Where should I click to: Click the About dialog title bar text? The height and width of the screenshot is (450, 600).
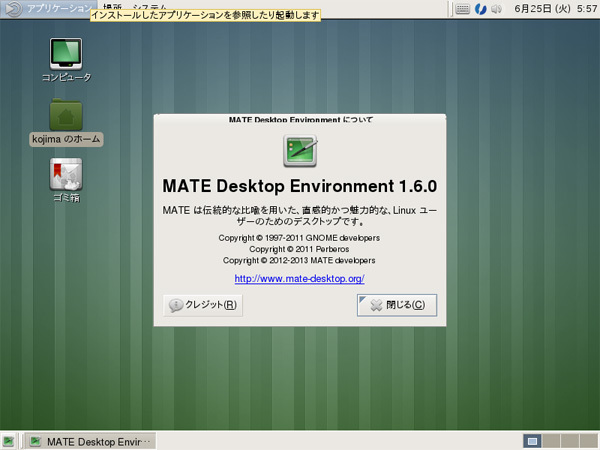(301, 119)
